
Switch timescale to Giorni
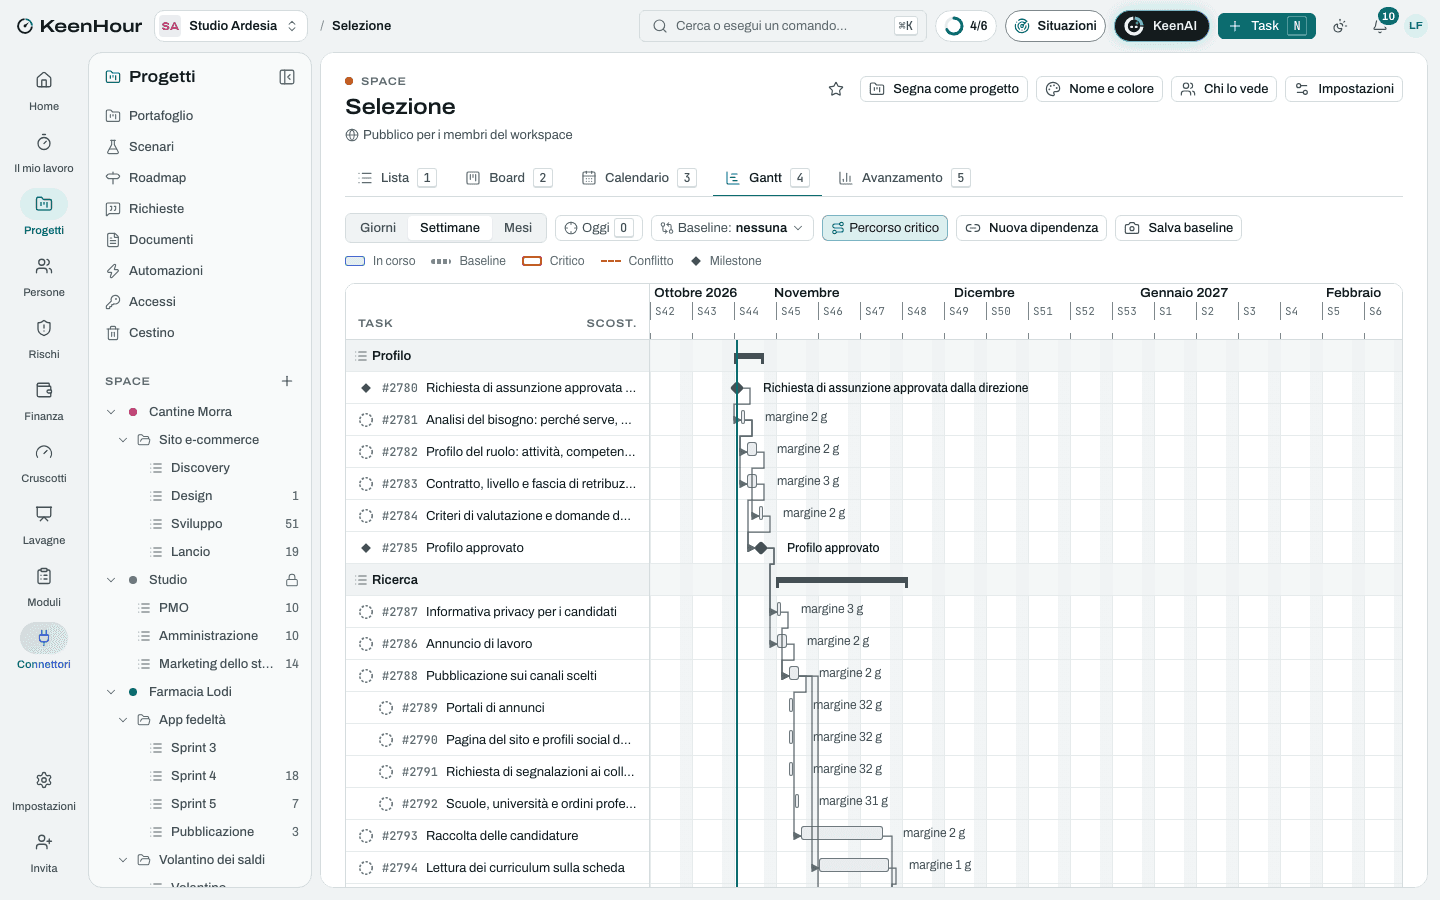coord(378,228)
